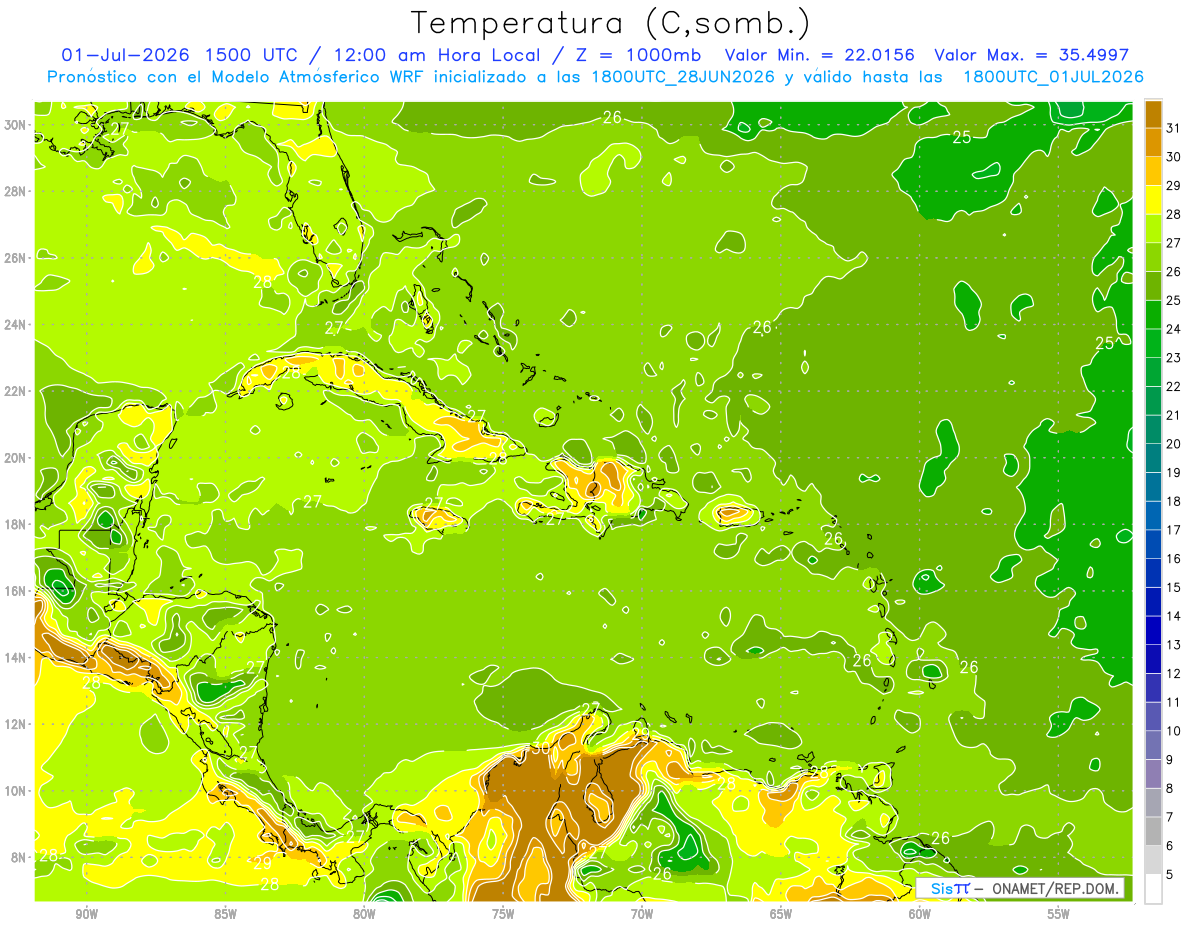Click the 80W longitude axis label
The width and height of the screenshot is (1200, 927).
click(365, 914)
